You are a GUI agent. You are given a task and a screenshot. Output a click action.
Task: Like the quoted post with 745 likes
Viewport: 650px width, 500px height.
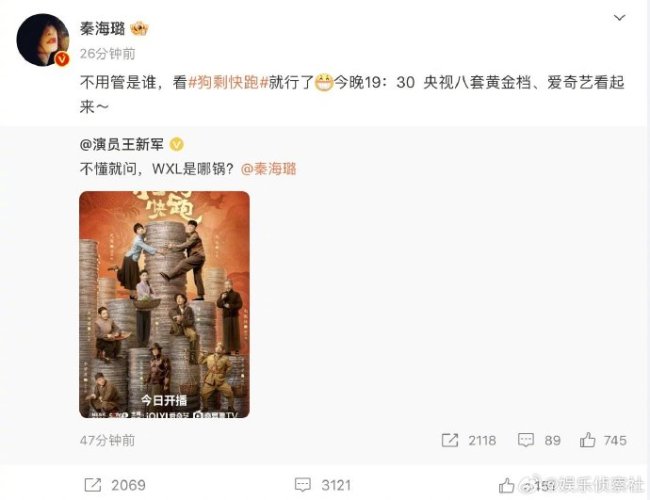click(587, 440)
